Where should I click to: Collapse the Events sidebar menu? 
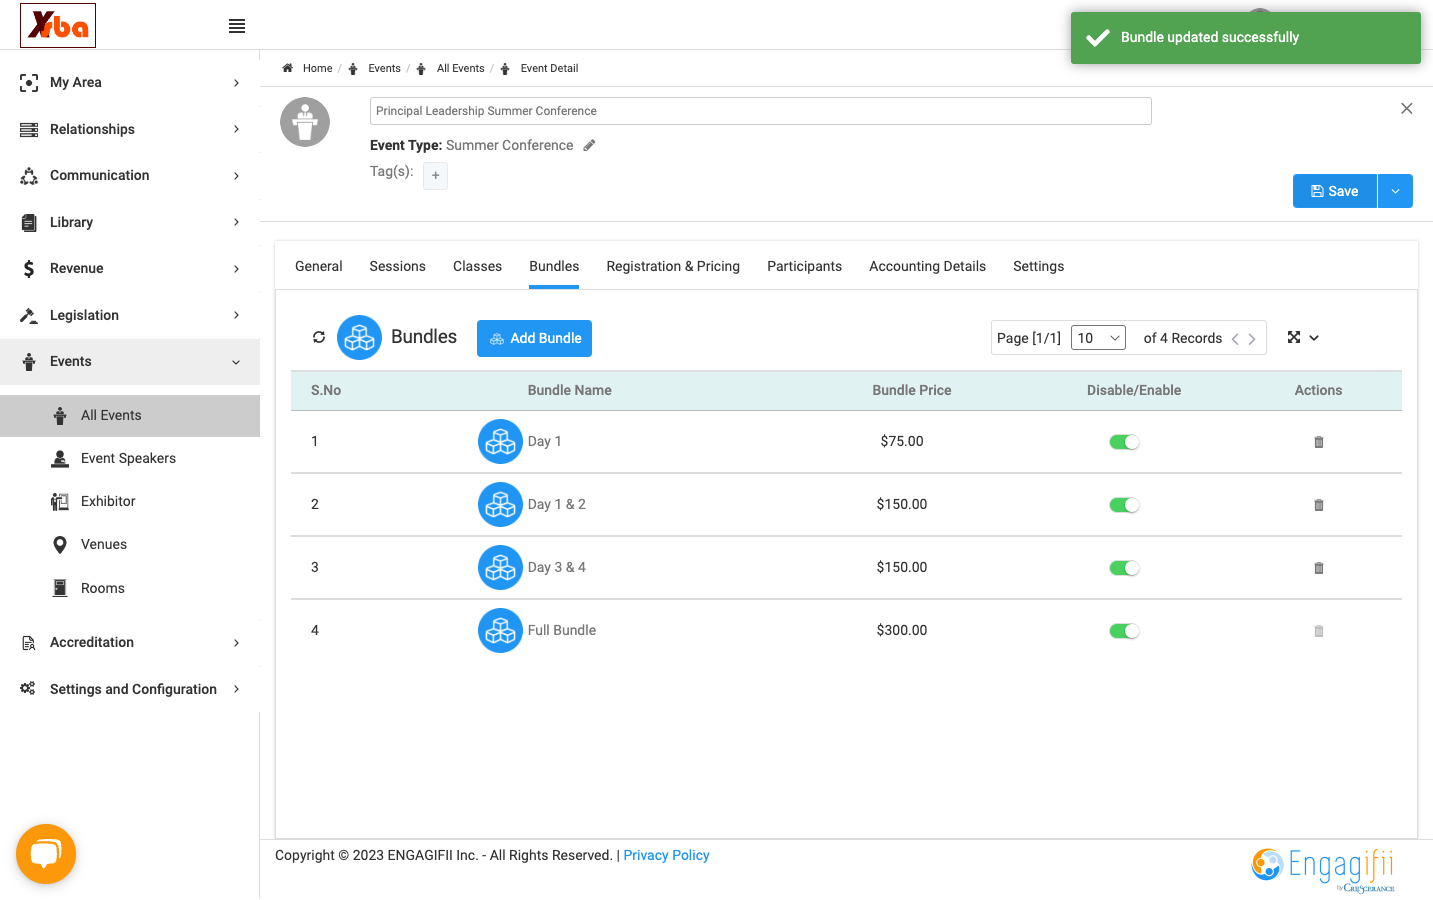click(x=130, y=361)
